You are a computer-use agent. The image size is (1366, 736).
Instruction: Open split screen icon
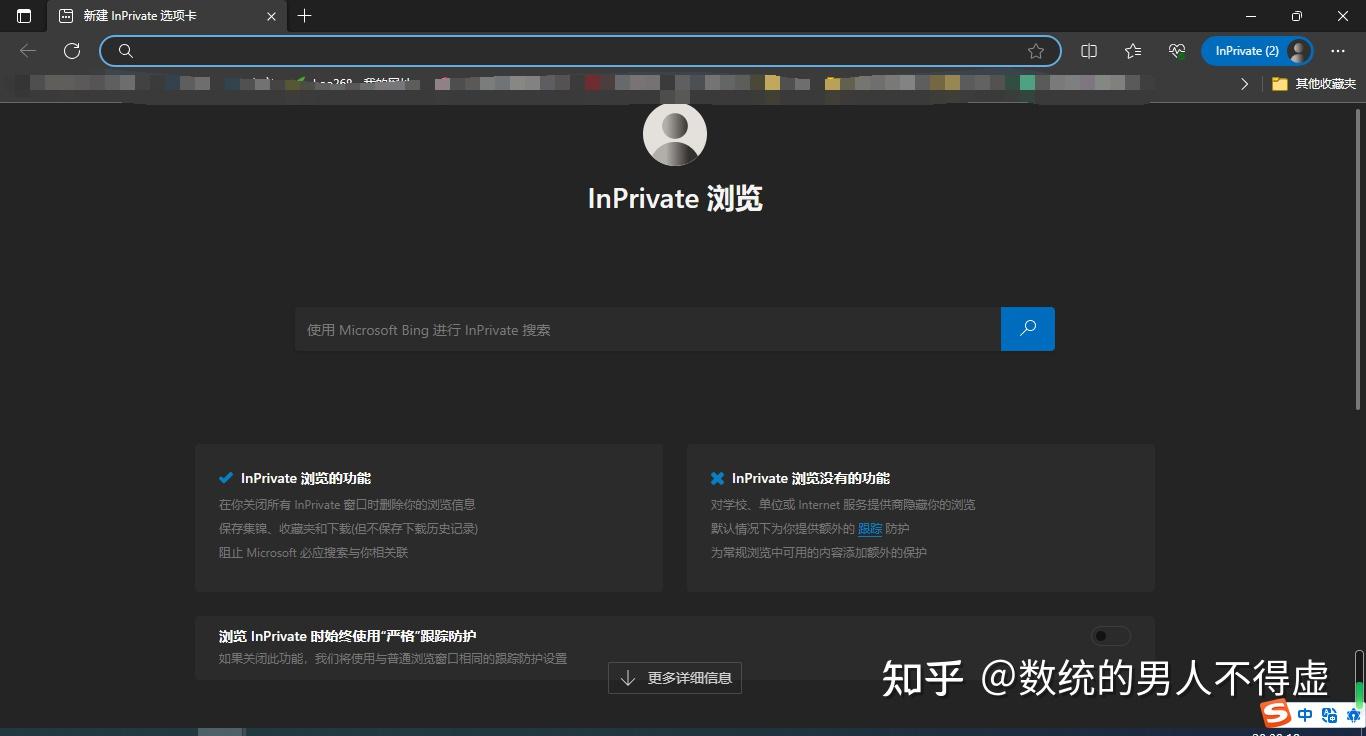(1089, 51)
